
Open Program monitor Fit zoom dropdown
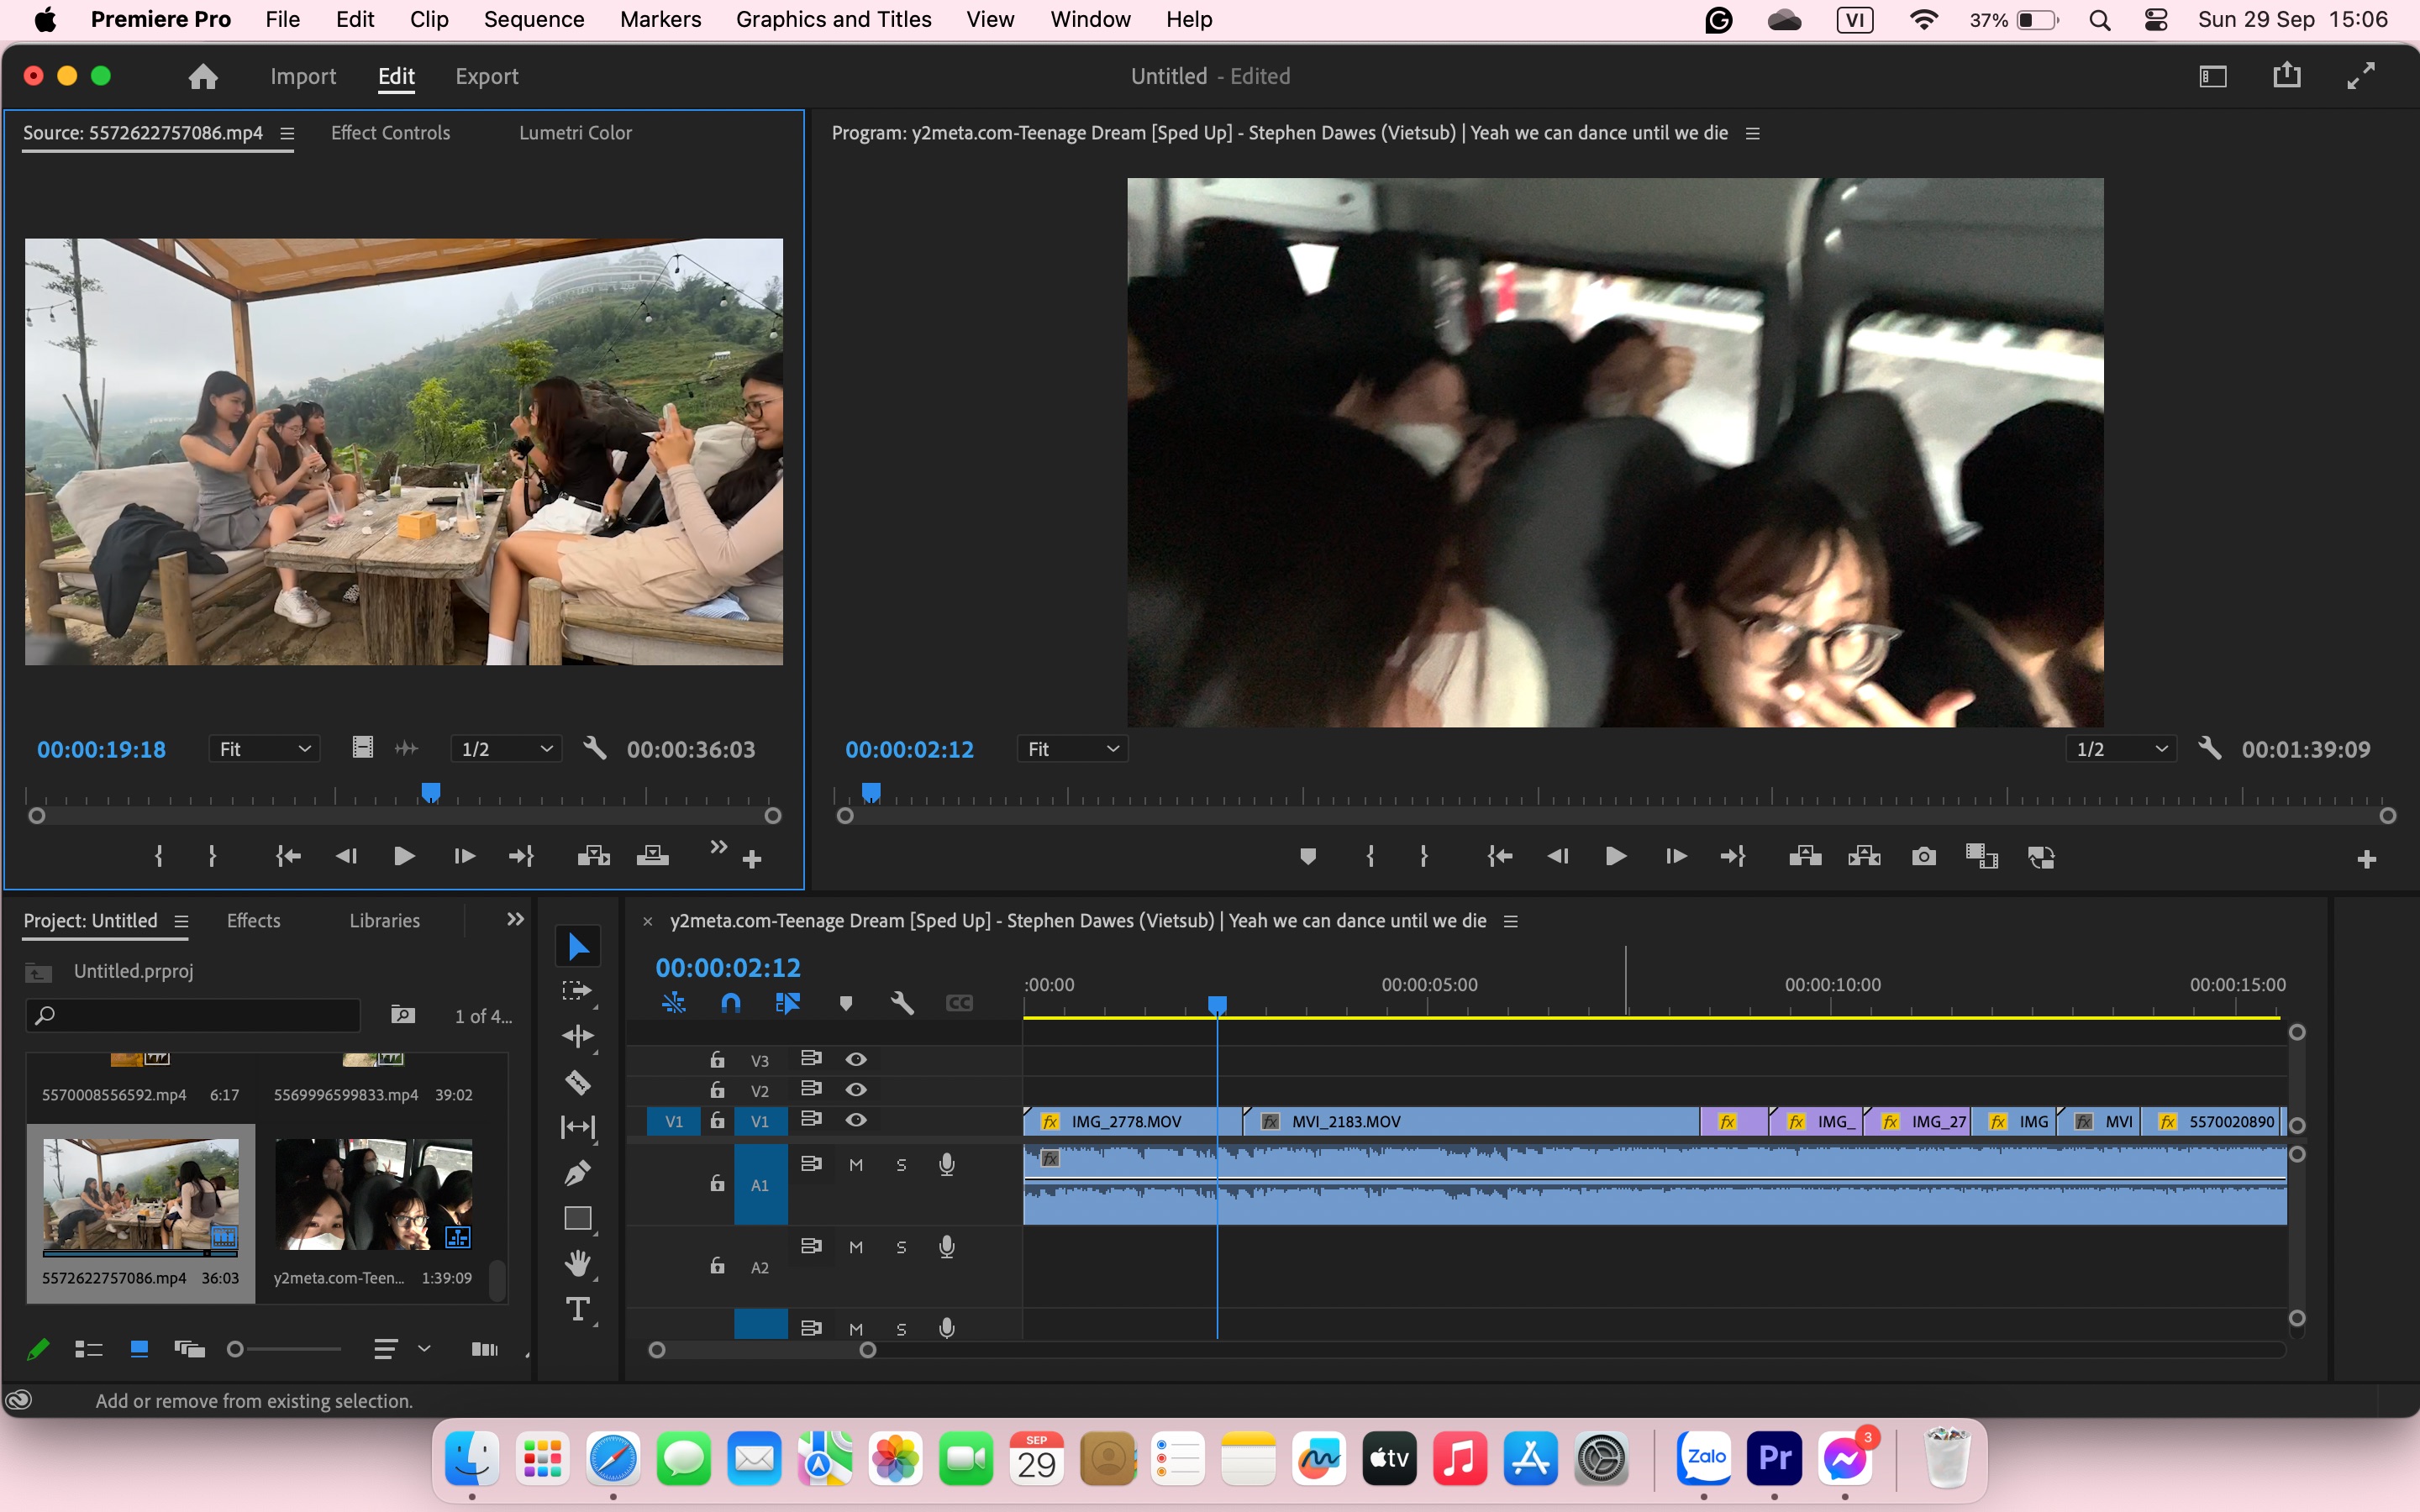point(1072,749)
